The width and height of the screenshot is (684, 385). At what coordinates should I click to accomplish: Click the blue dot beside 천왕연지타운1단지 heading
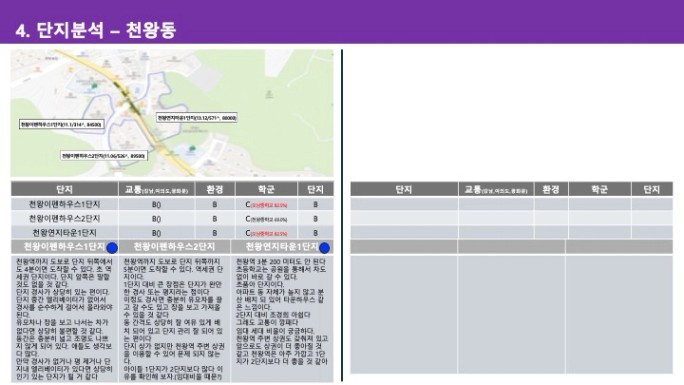tap(325, 248)
